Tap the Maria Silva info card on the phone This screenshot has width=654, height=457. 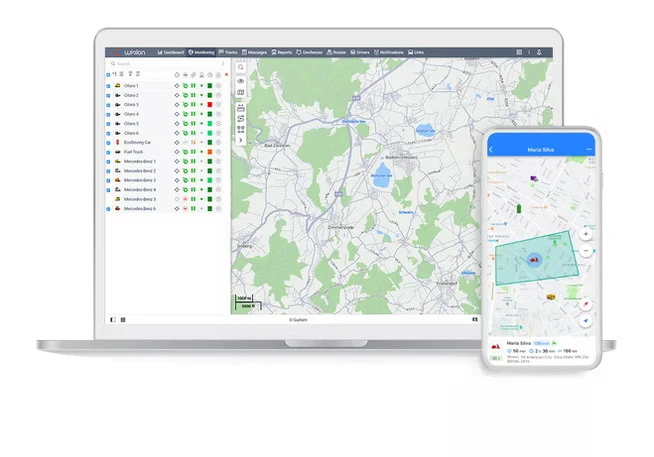[x=541, y=351]
